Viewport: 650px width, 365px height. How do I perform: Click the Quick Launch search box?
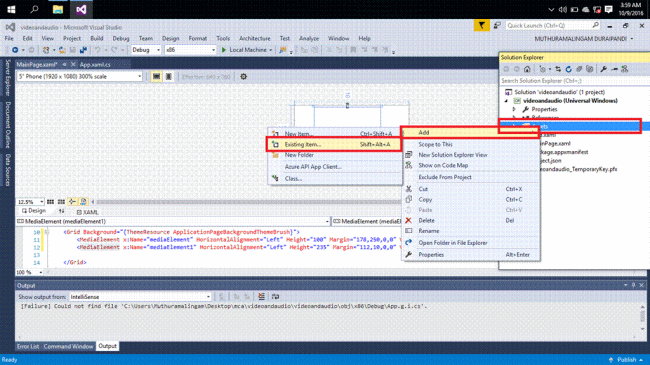552,26
